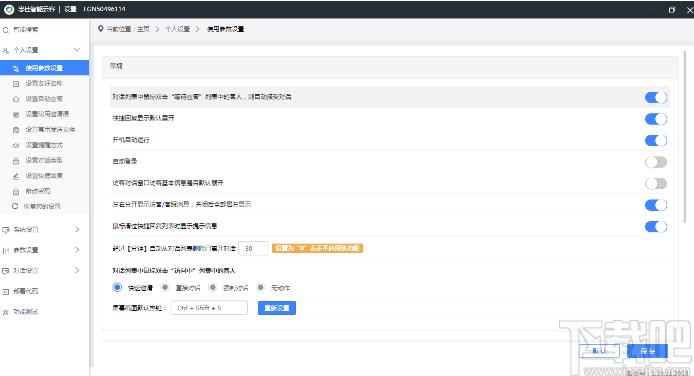This screenshot has height=376, width=694.
Task: Click the outlined 默认 button at bottom
Action: (x=599, y=351)
